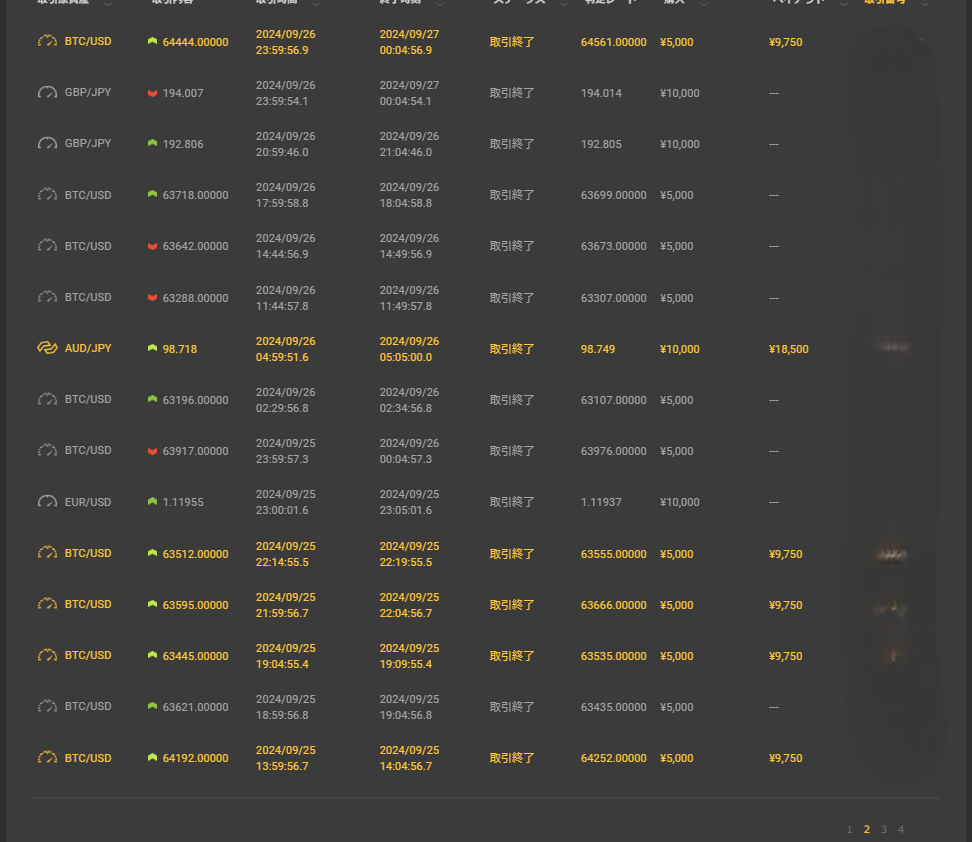Select the 63555.00000 judgment rate cell
The image size is (972, 842).
pyautogui.click(x=613, y=554)
